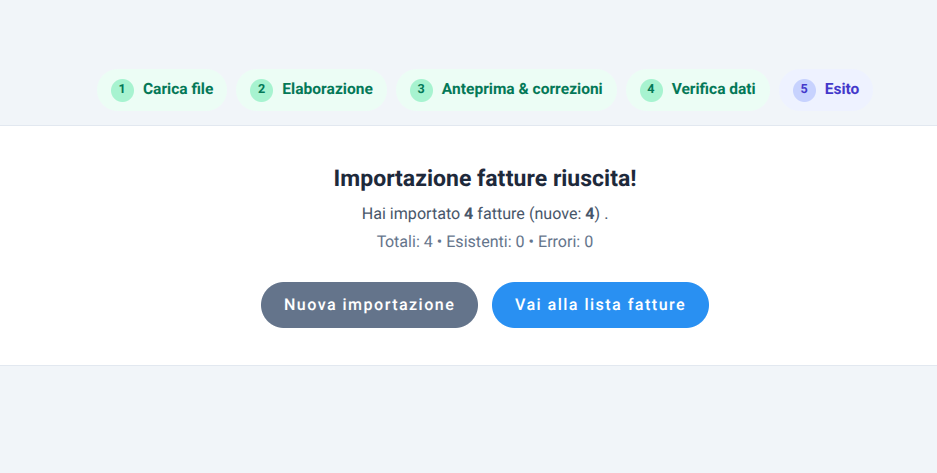
Task: Switch to Anteprima & correzioni step label
Action: [x=522, y=89]
